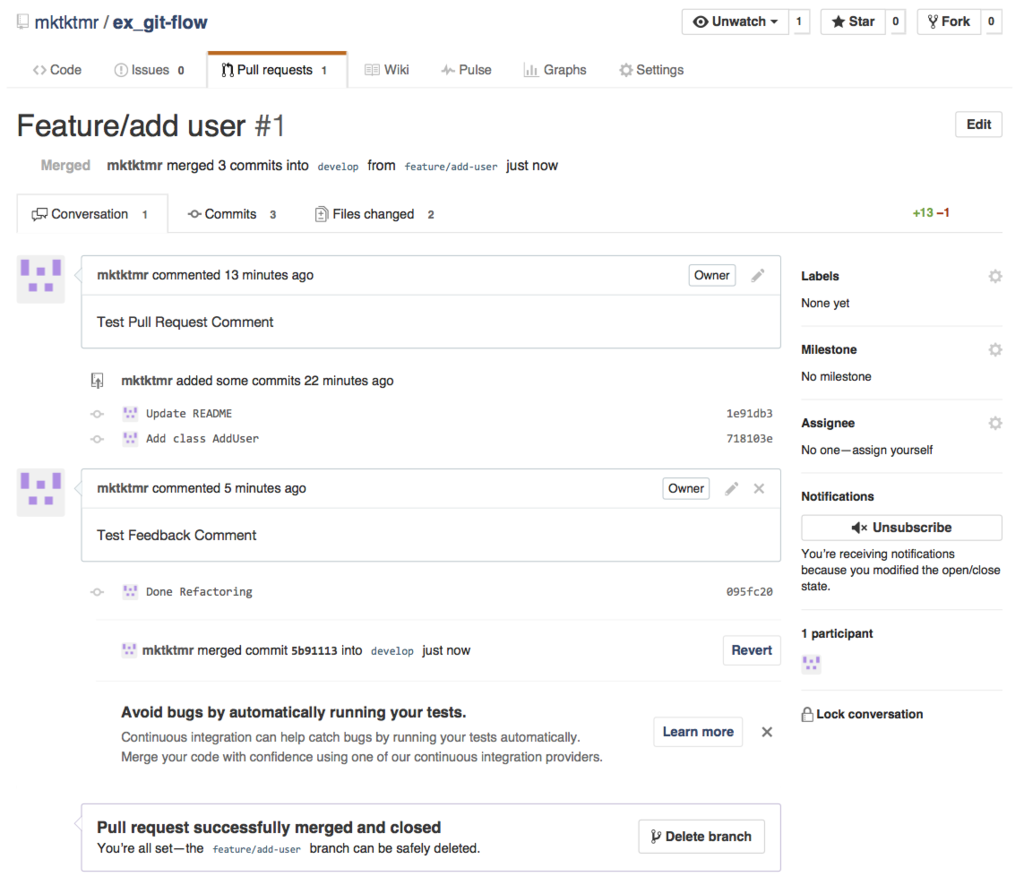This screenshot has height=885, width=1024.
Task: Click develop branch label in the merged header
Action: (x=338, y=167)
